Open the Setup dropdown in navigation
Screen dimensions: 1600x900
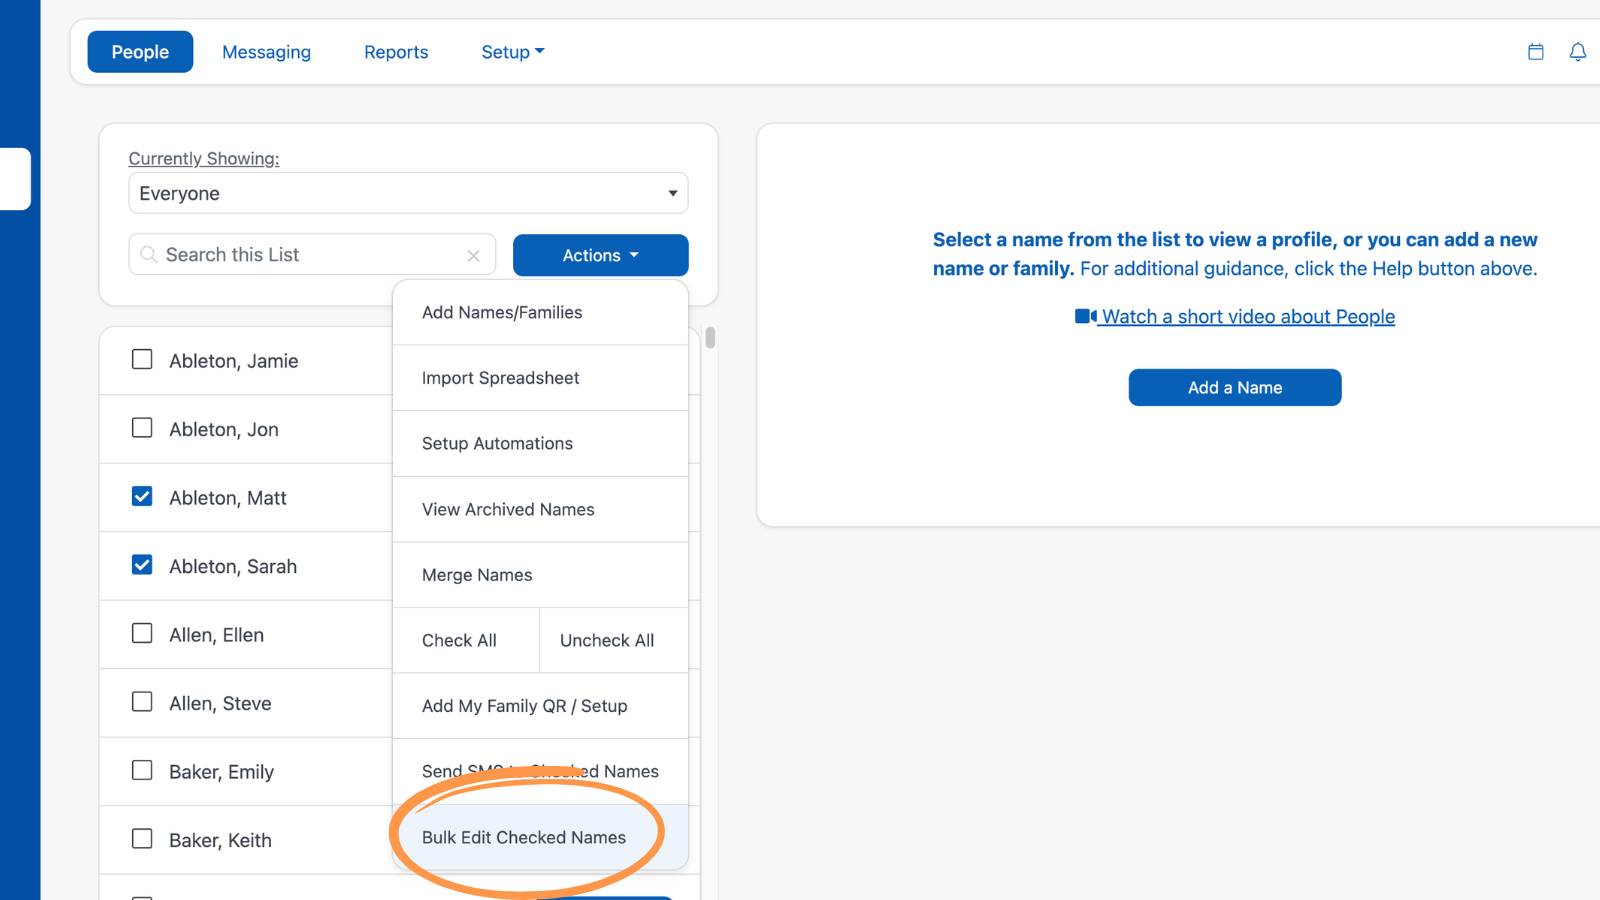(x=512, y=52)
